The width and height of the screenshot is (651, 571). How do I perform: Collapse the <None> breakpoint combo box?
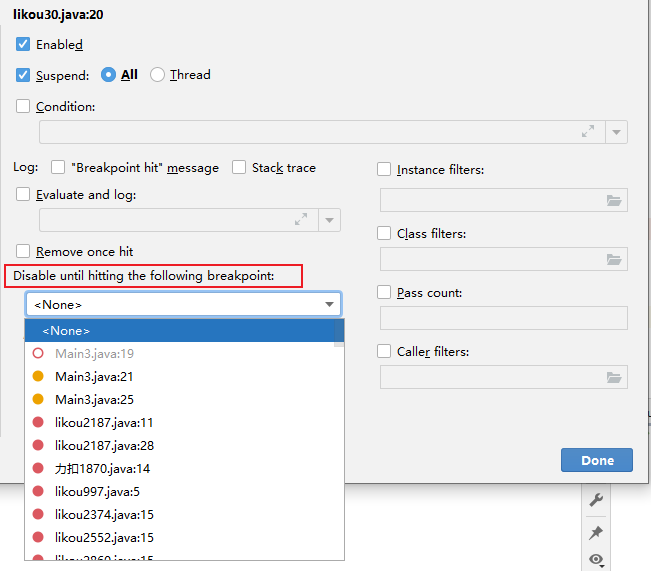329,304
